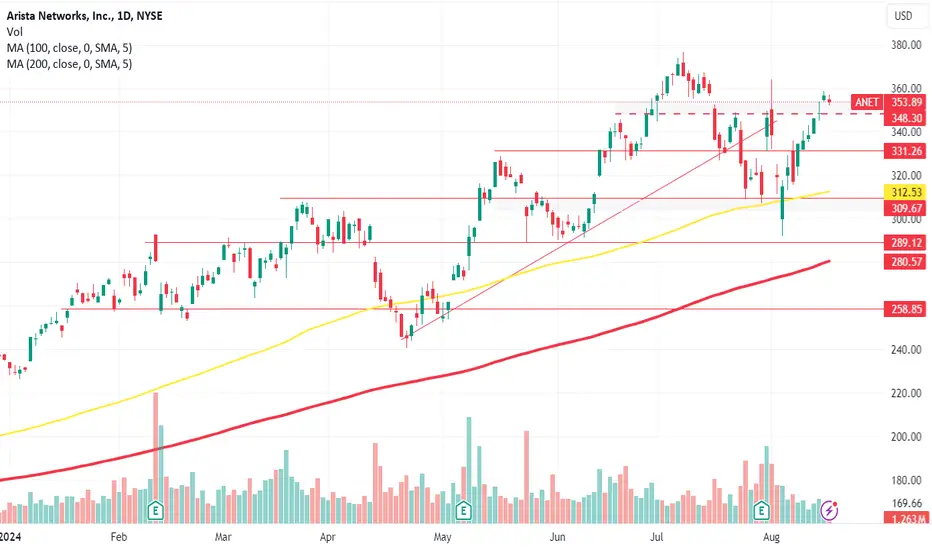The height and width of the screenshot is (550, 932).
Task: Select the 289.12 horizontal line label
Action: 906,243
